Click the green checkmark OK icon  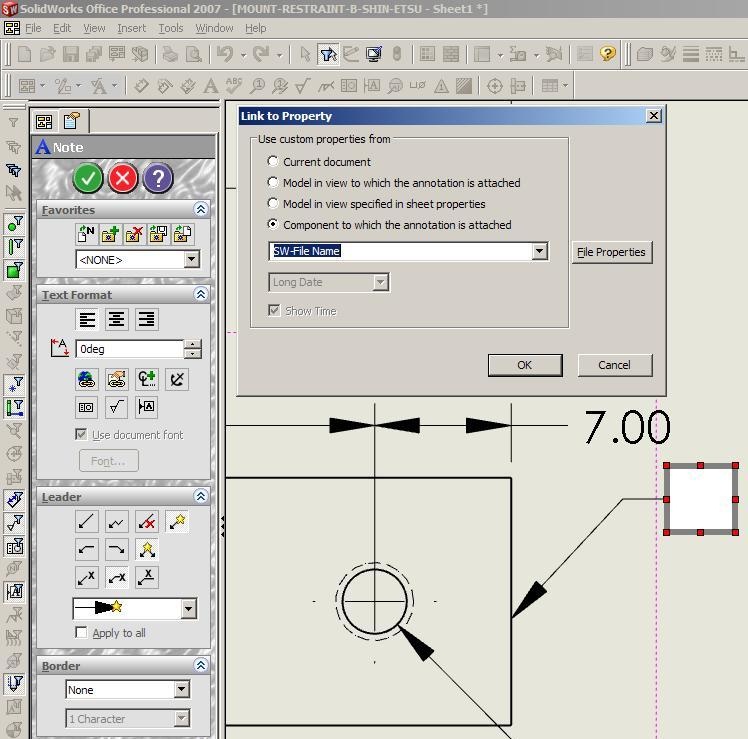(x=88, y=178)
